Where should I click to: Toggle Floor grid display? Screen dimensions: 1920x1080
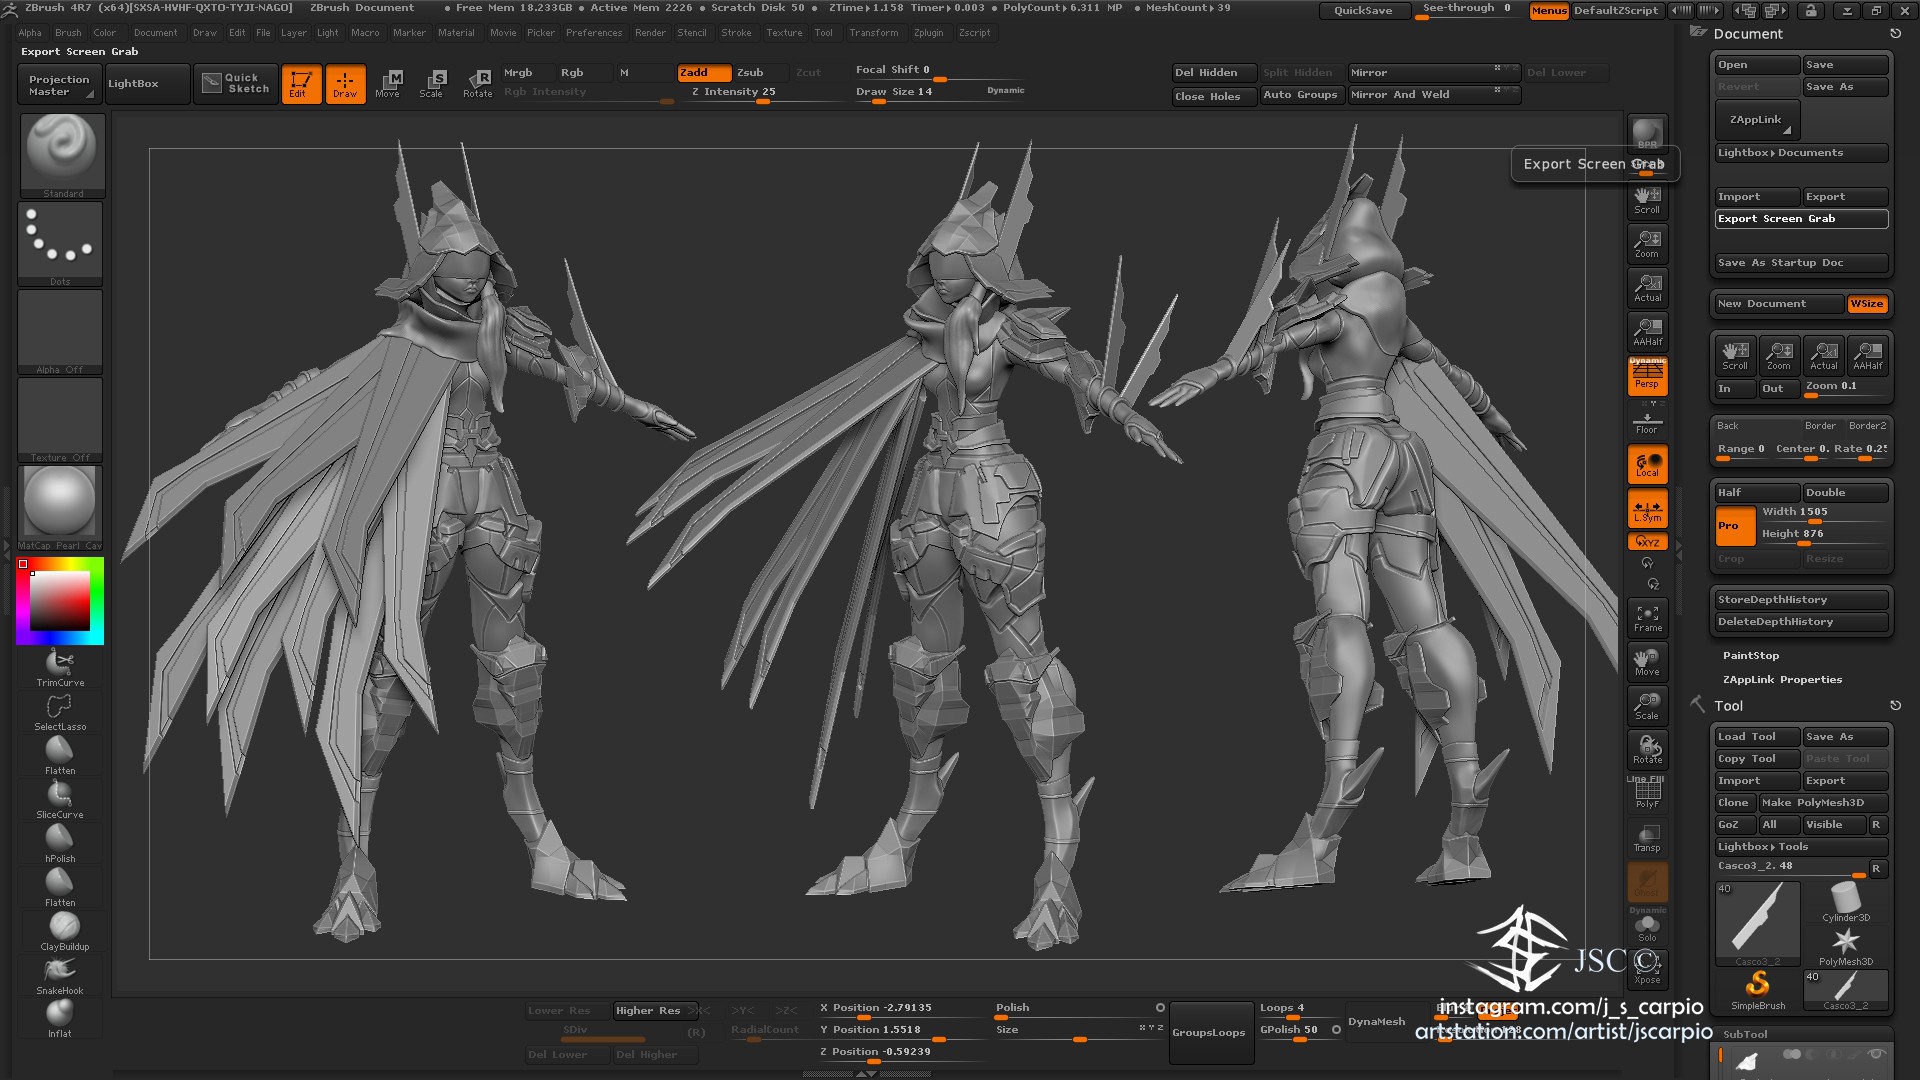[x=1647, y=421]
